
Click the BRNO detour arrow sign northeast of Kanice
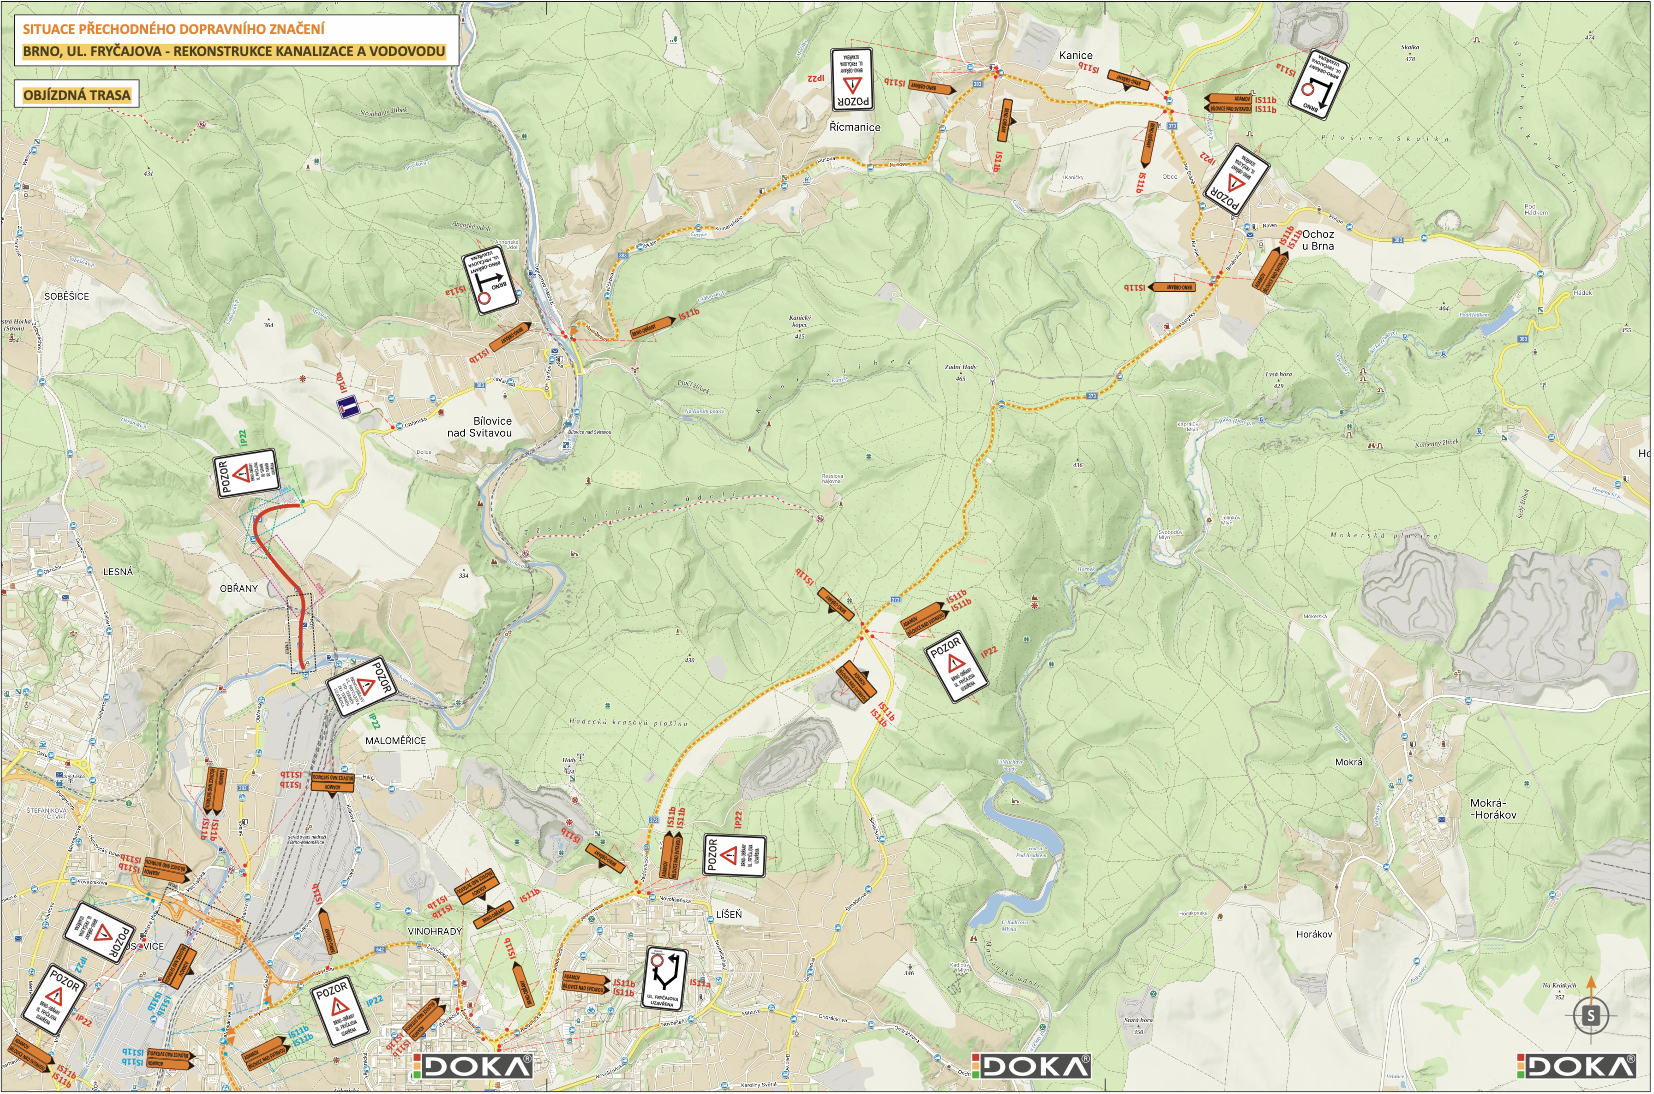(1318, 84)
